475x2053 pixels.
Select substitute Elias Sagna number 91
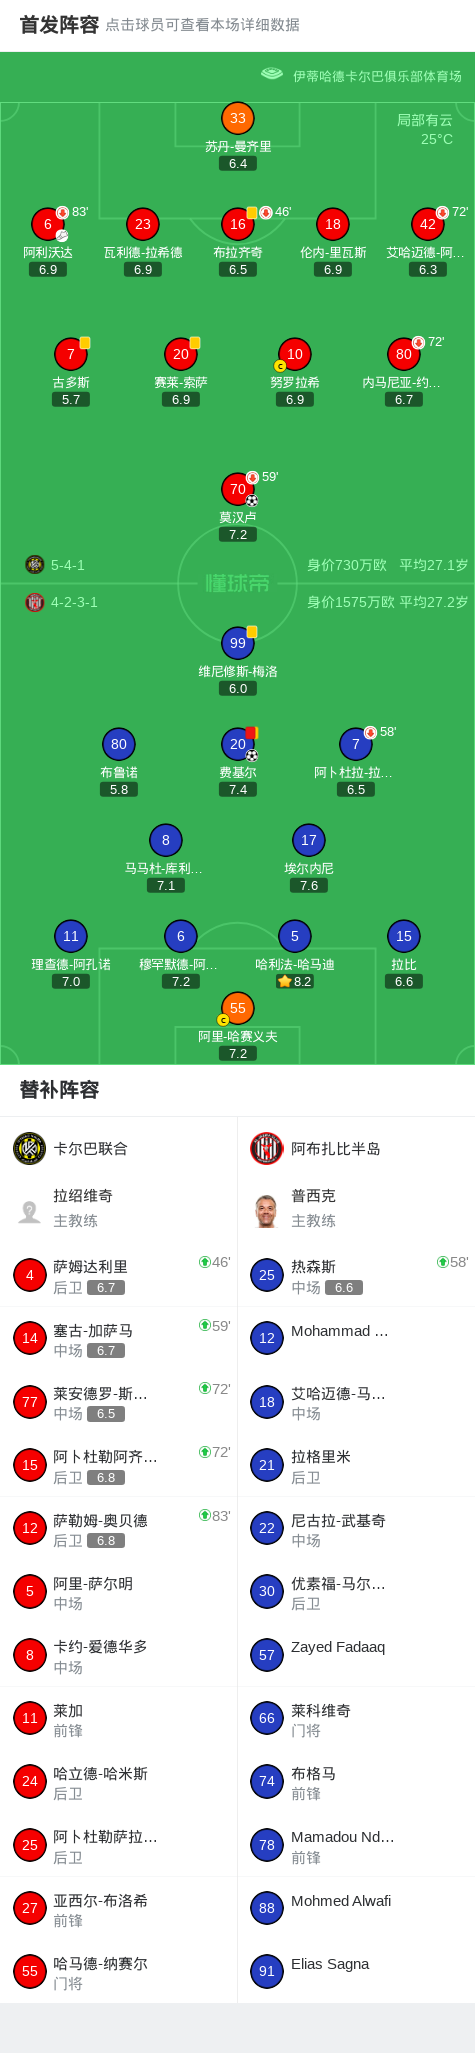click(356, 1972)
